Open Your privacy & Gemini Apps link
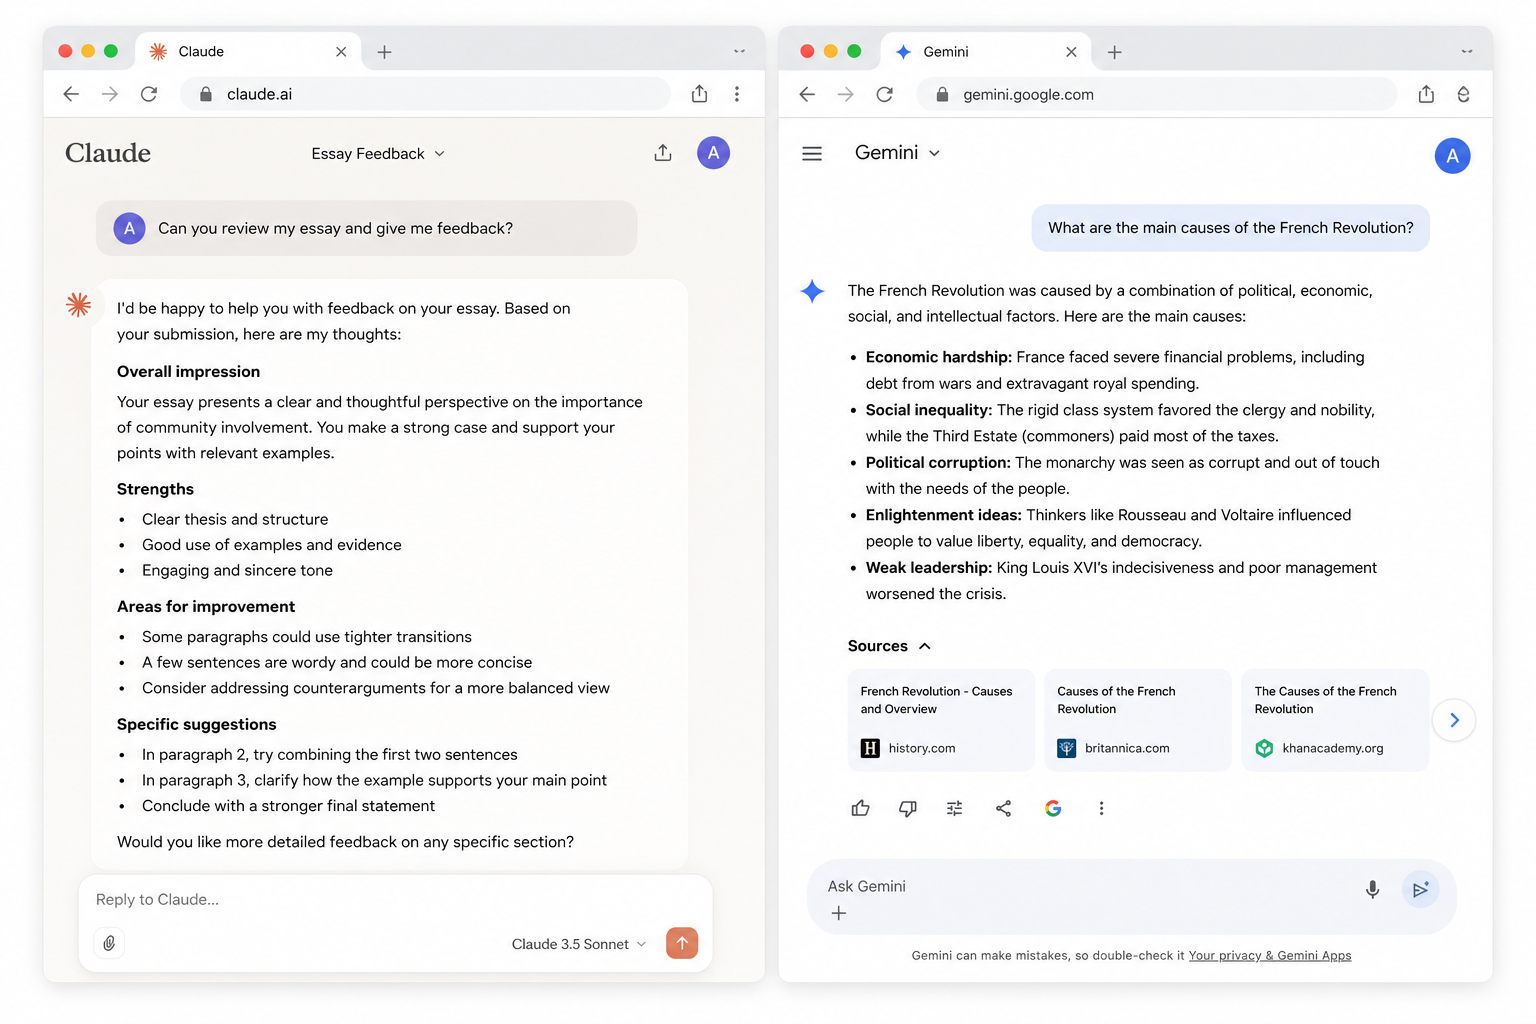The height and width of the screenshot is (1024, 1536). 1270,956
